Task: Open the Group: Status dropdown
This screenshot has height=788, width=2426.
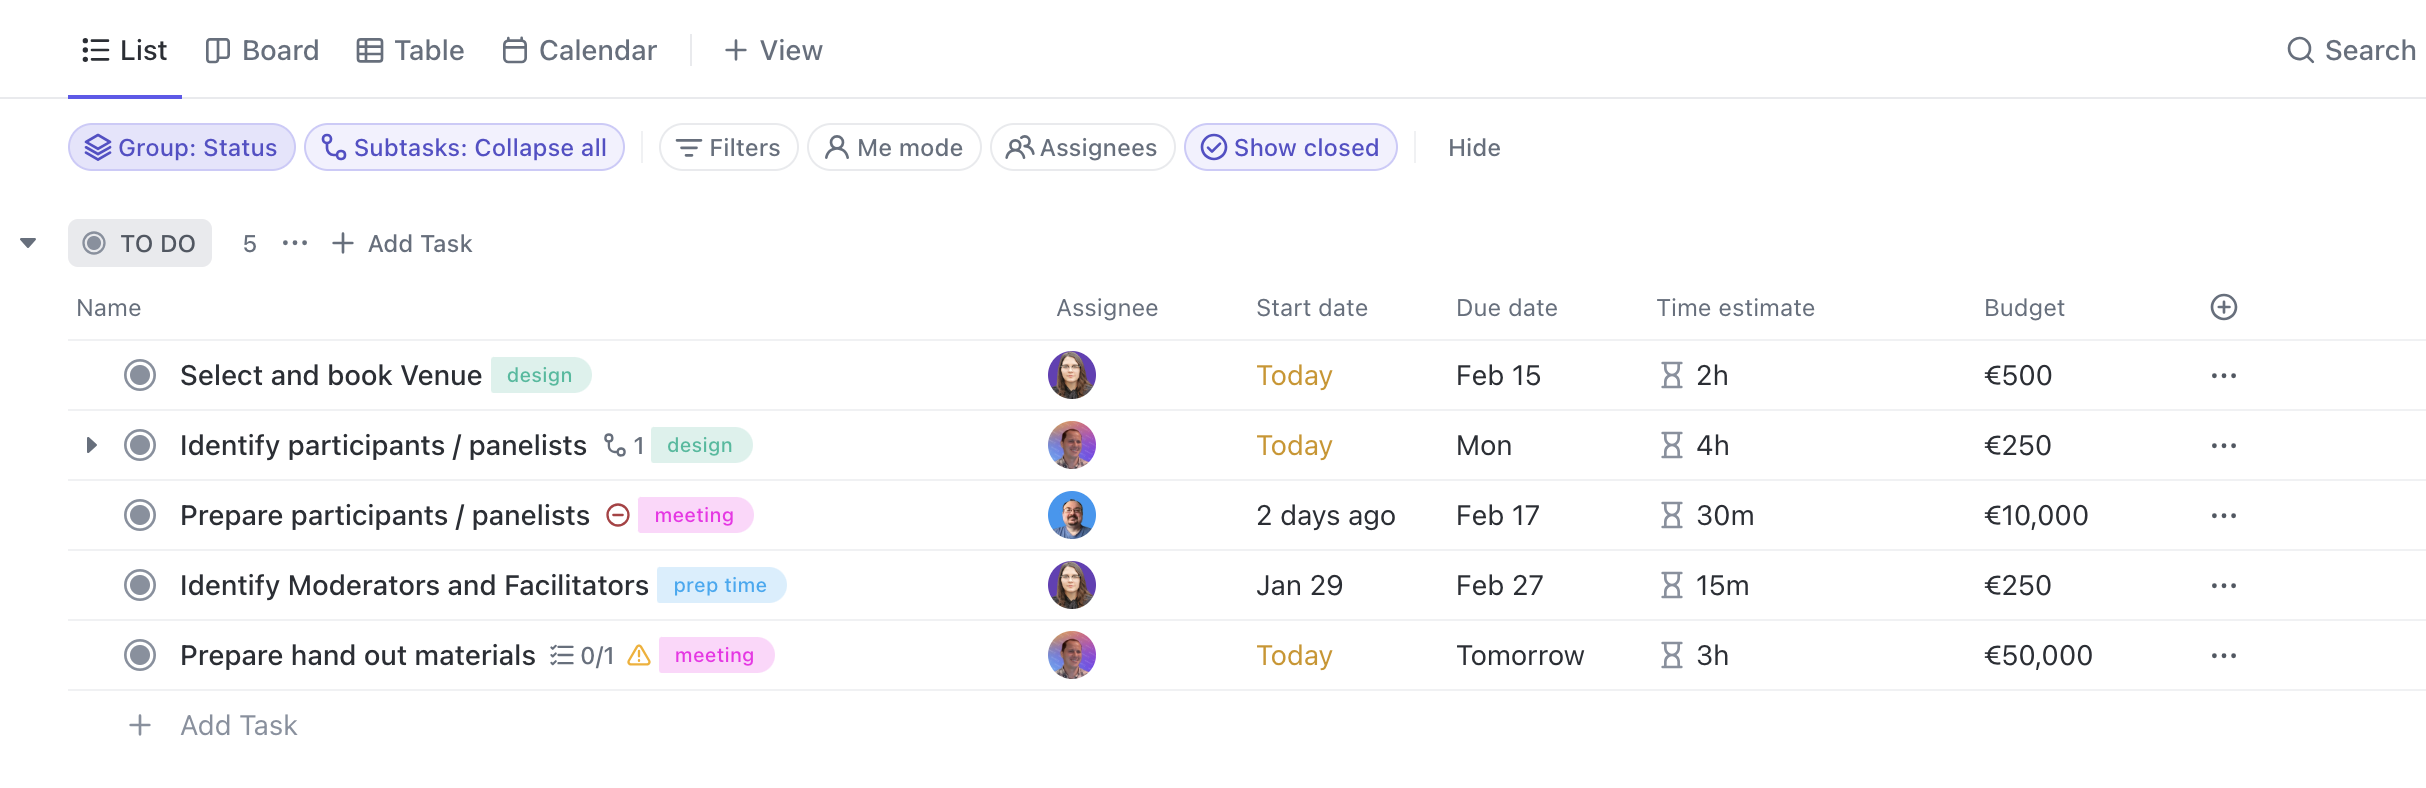Action: point(181,147)
